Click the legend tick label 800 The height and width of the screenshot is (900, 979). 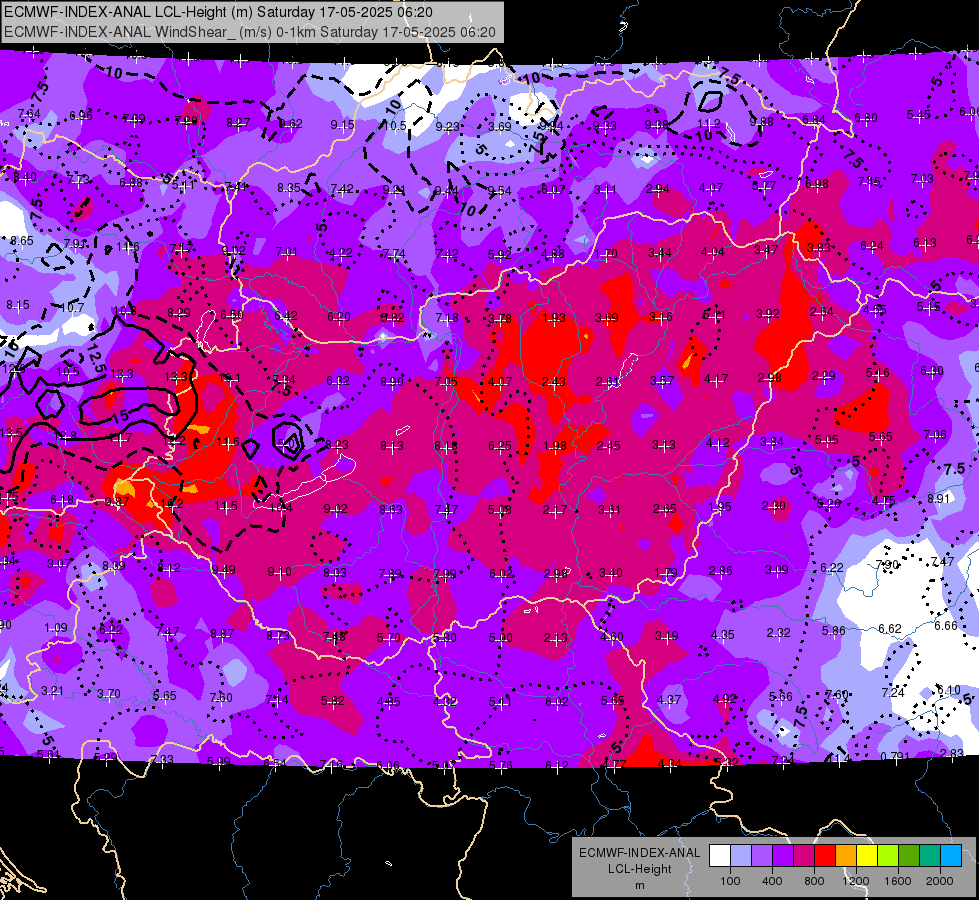click(x=814, y=881)
